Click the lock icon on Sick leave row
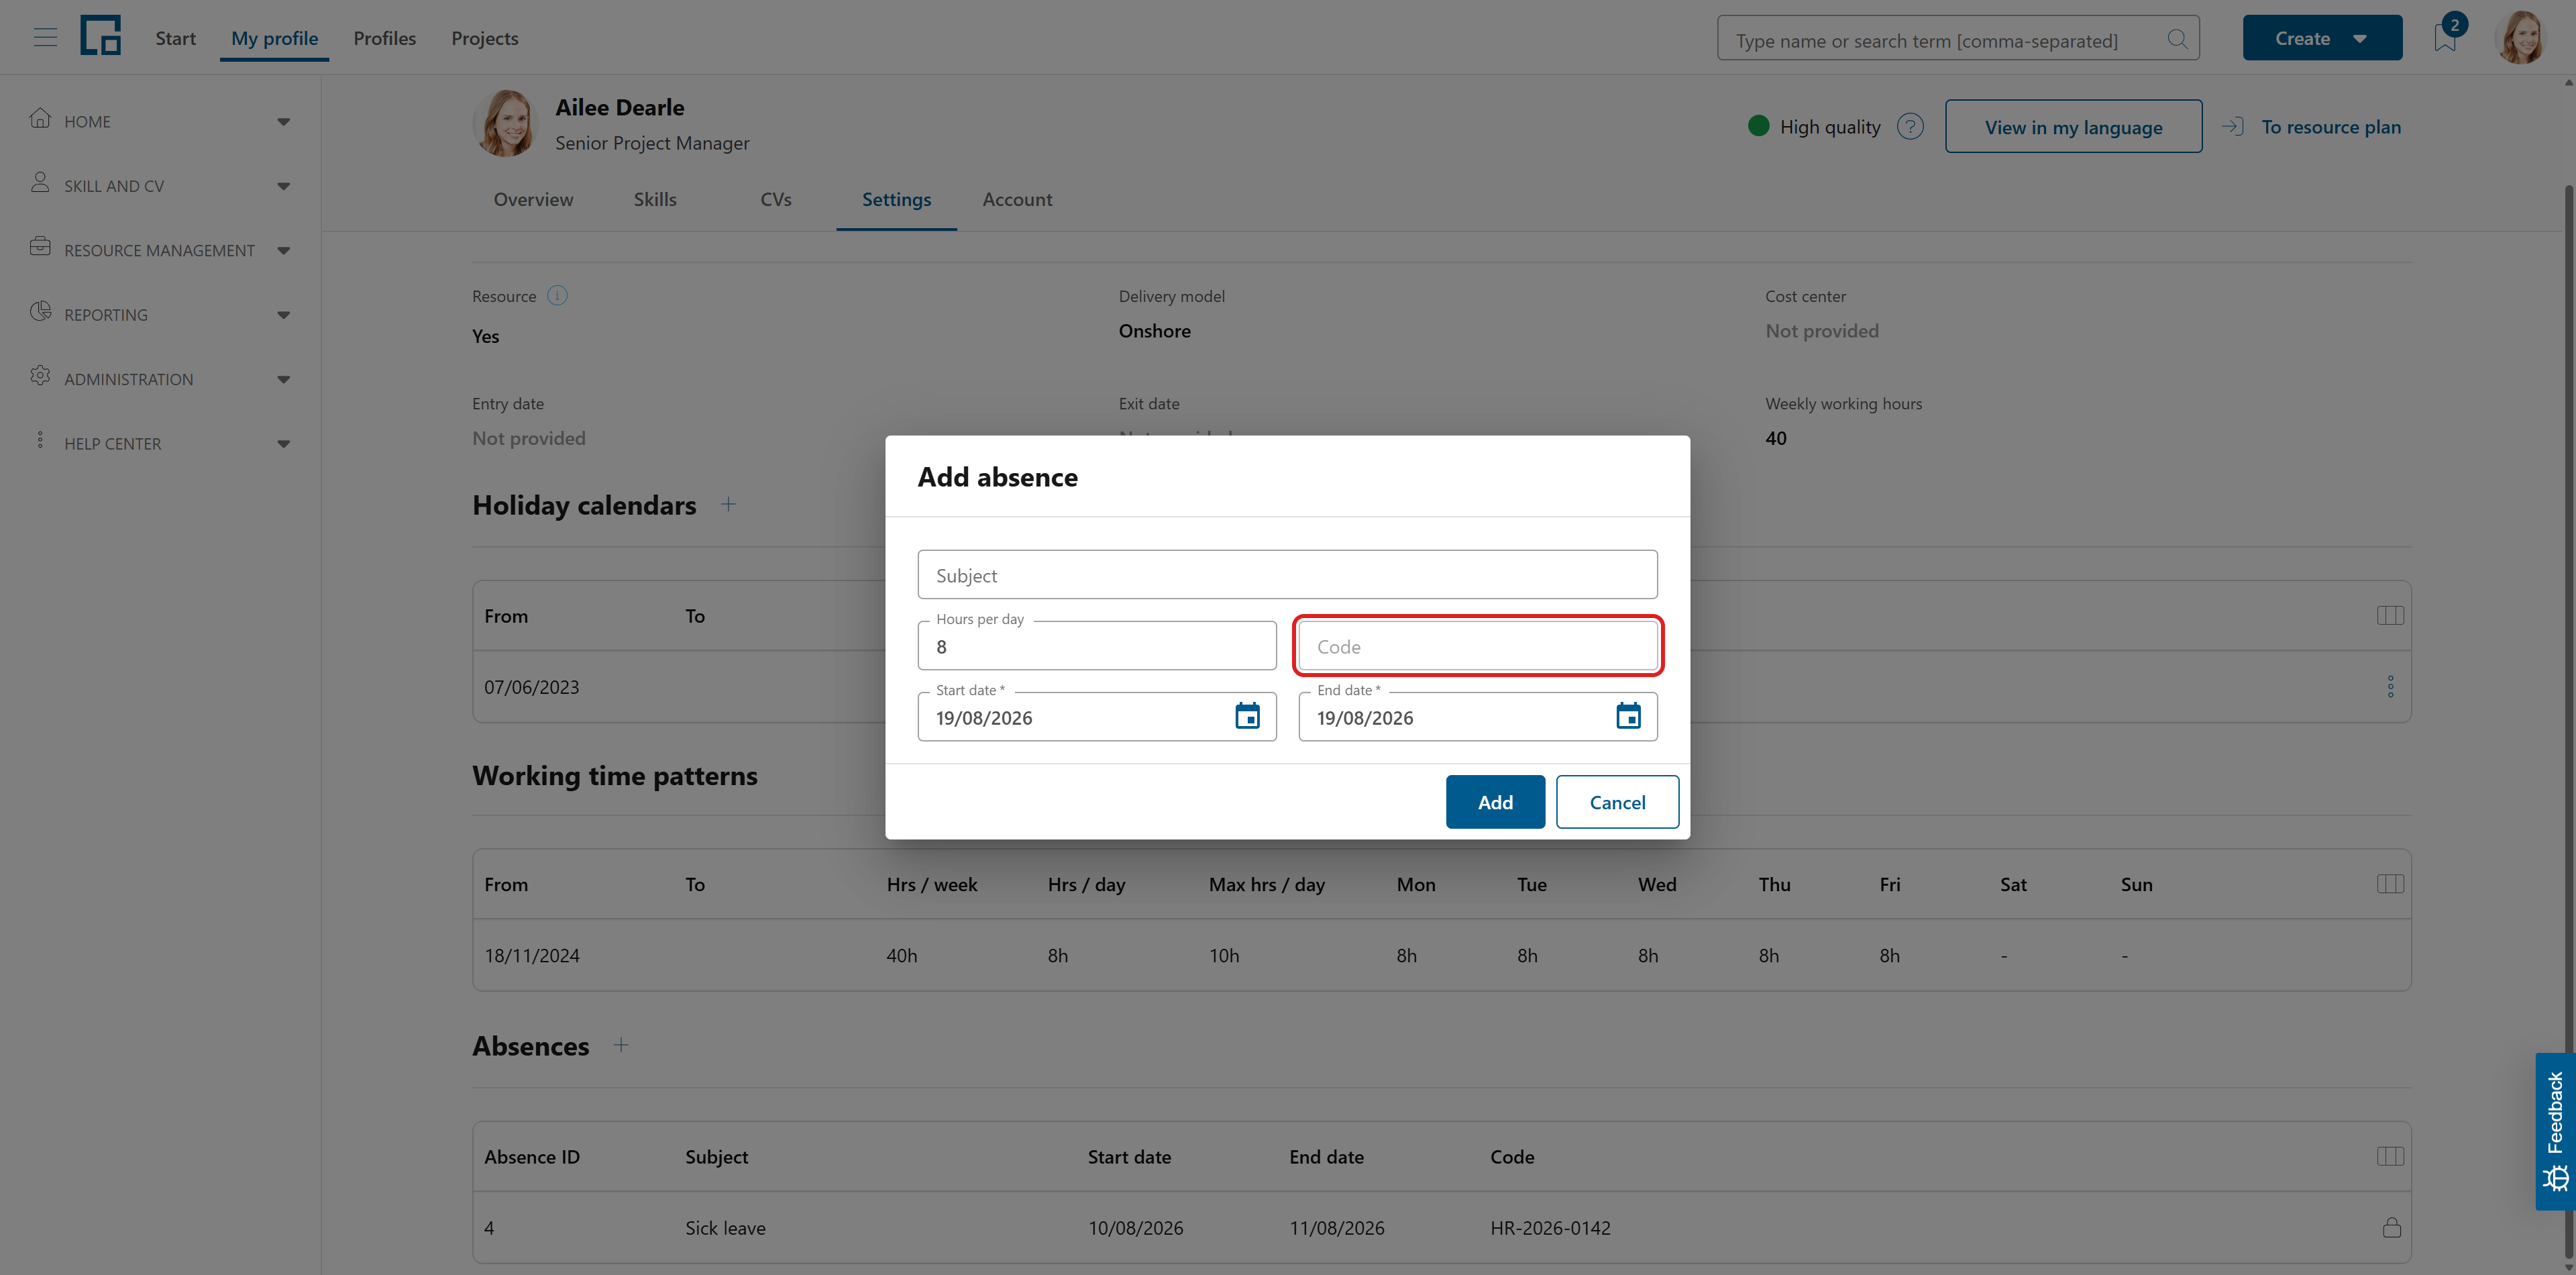 (x=2391, y=1227)
